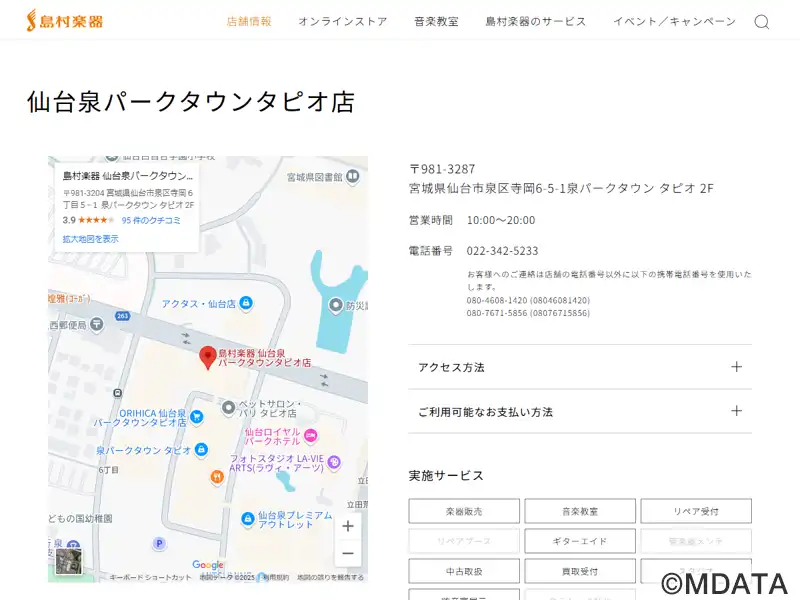Screen dimensions: 800x600
Task: Zoom in the map with plus button
Action: [348, 526]
